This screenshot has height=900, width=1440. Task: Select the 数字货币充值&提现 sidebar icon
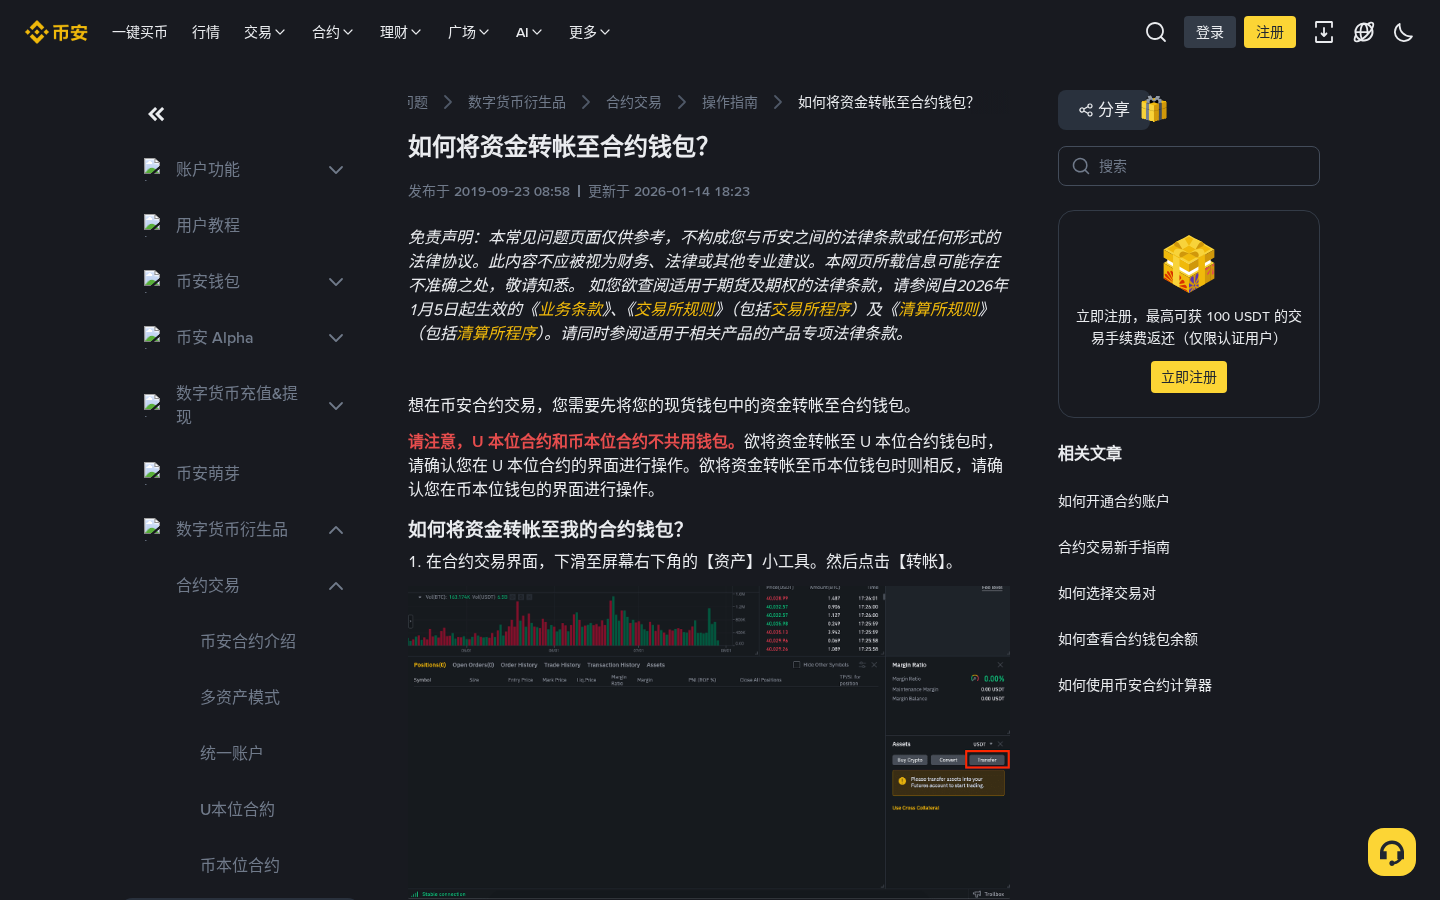153,405
